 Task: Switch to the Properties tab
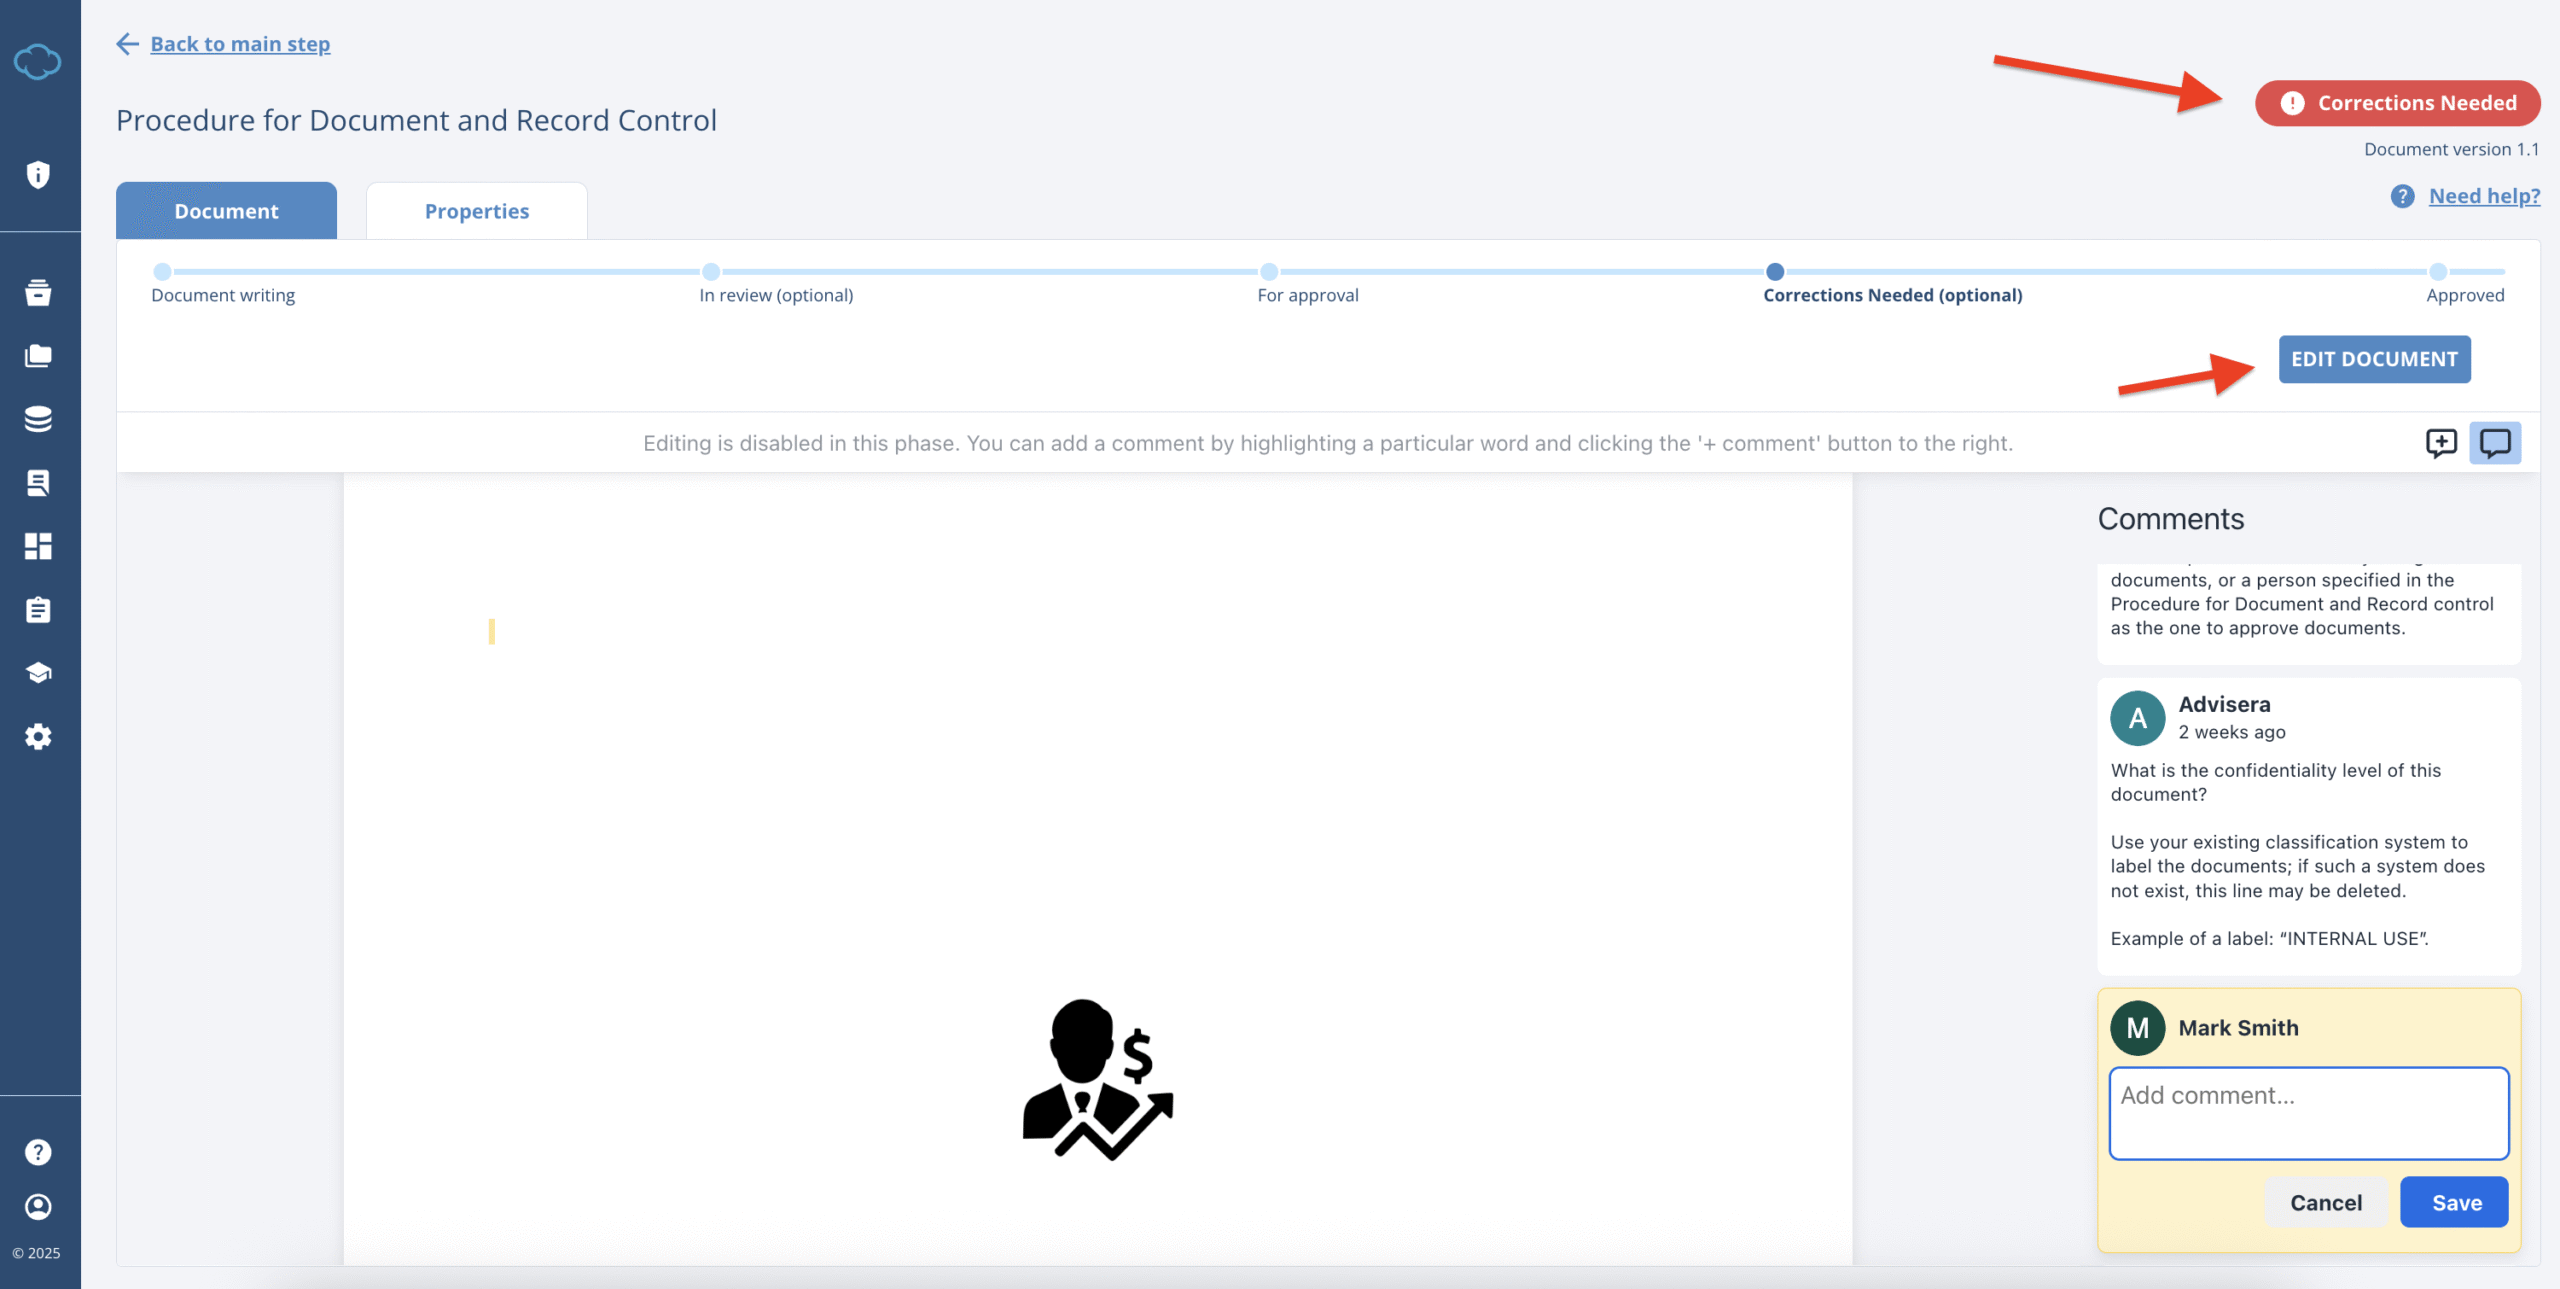(x=476, y=210)
